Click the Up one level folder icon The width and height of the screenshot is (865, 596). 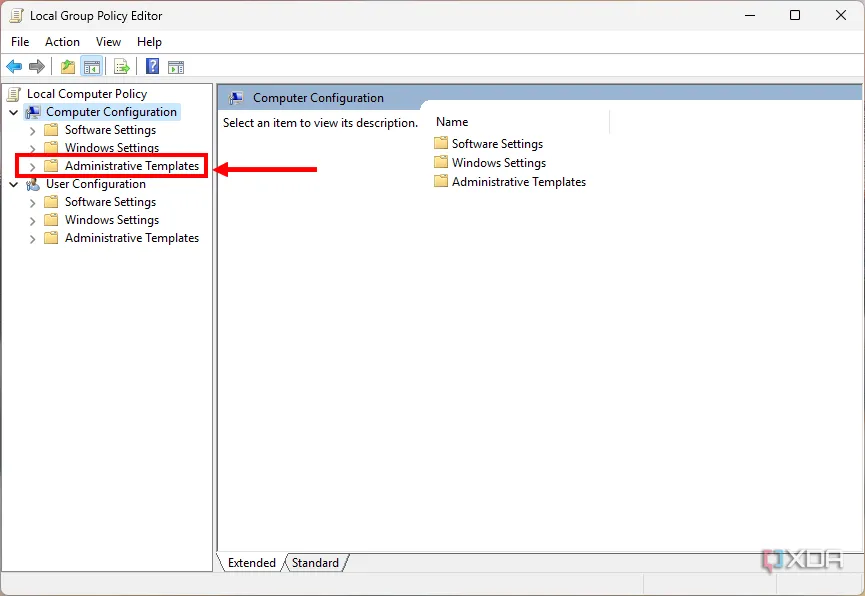(68, 67)
